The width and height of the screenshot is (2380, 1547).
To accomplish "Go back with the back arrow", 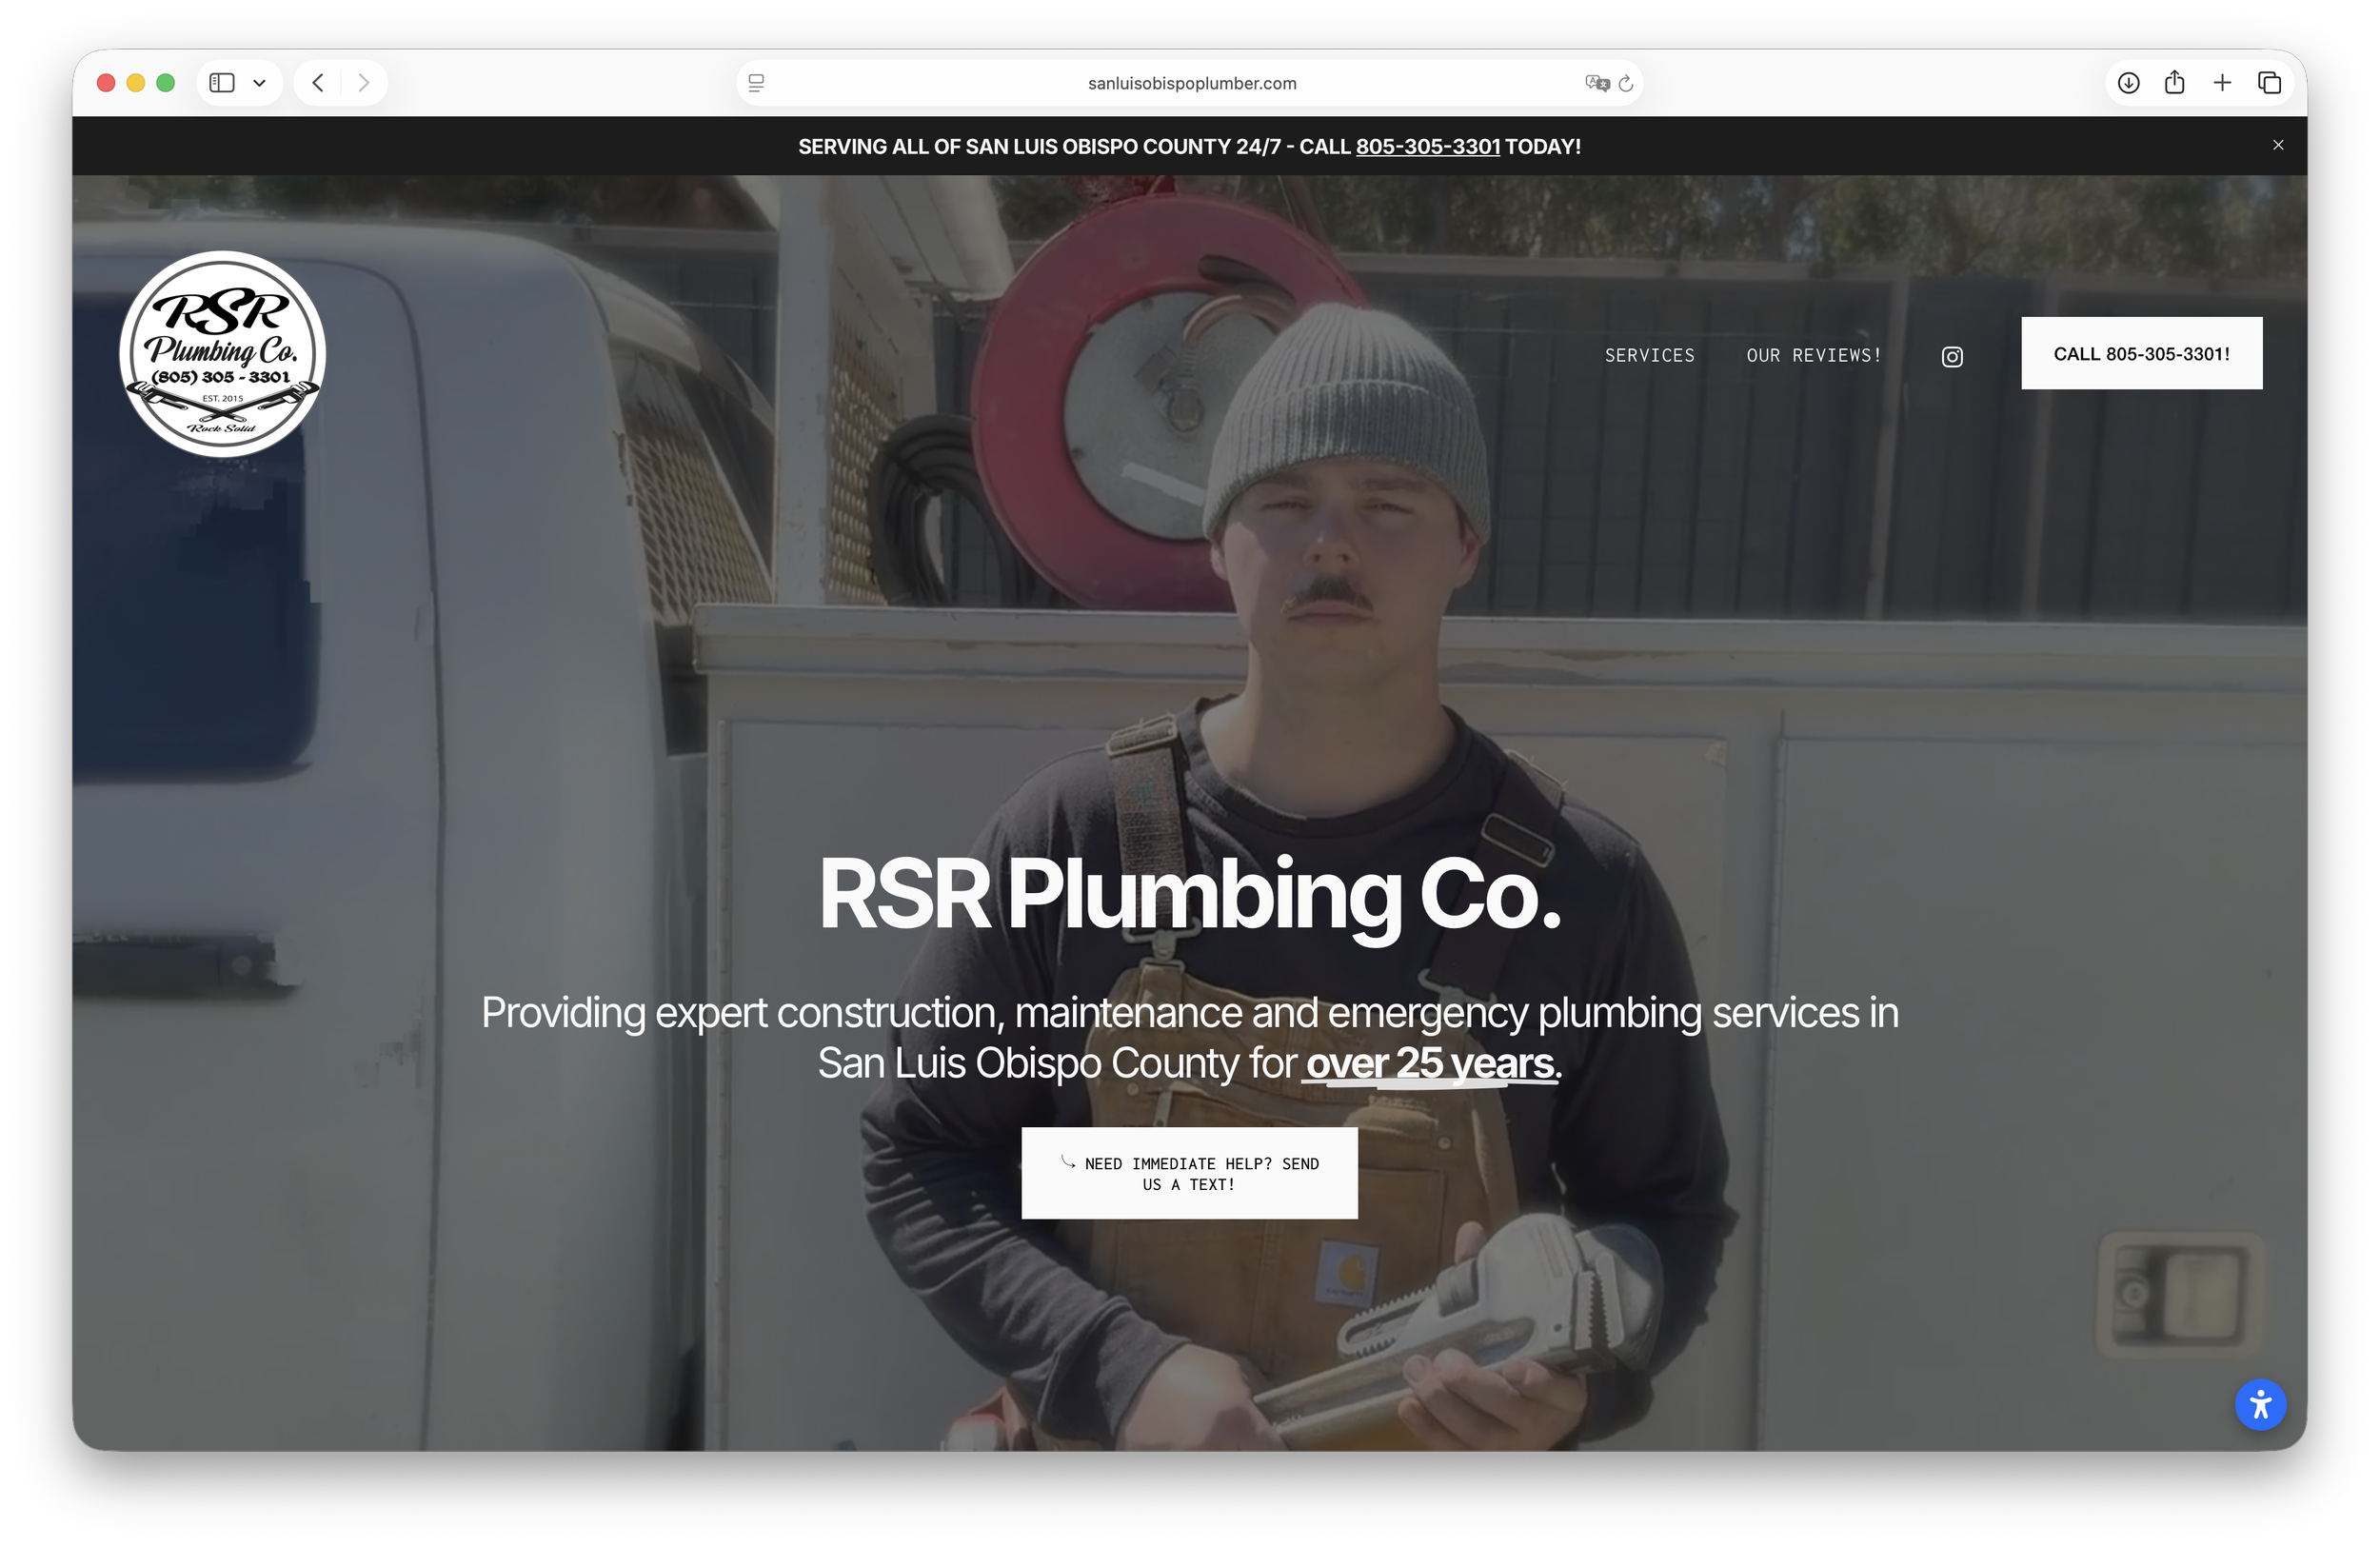I will tap(318, 83).
